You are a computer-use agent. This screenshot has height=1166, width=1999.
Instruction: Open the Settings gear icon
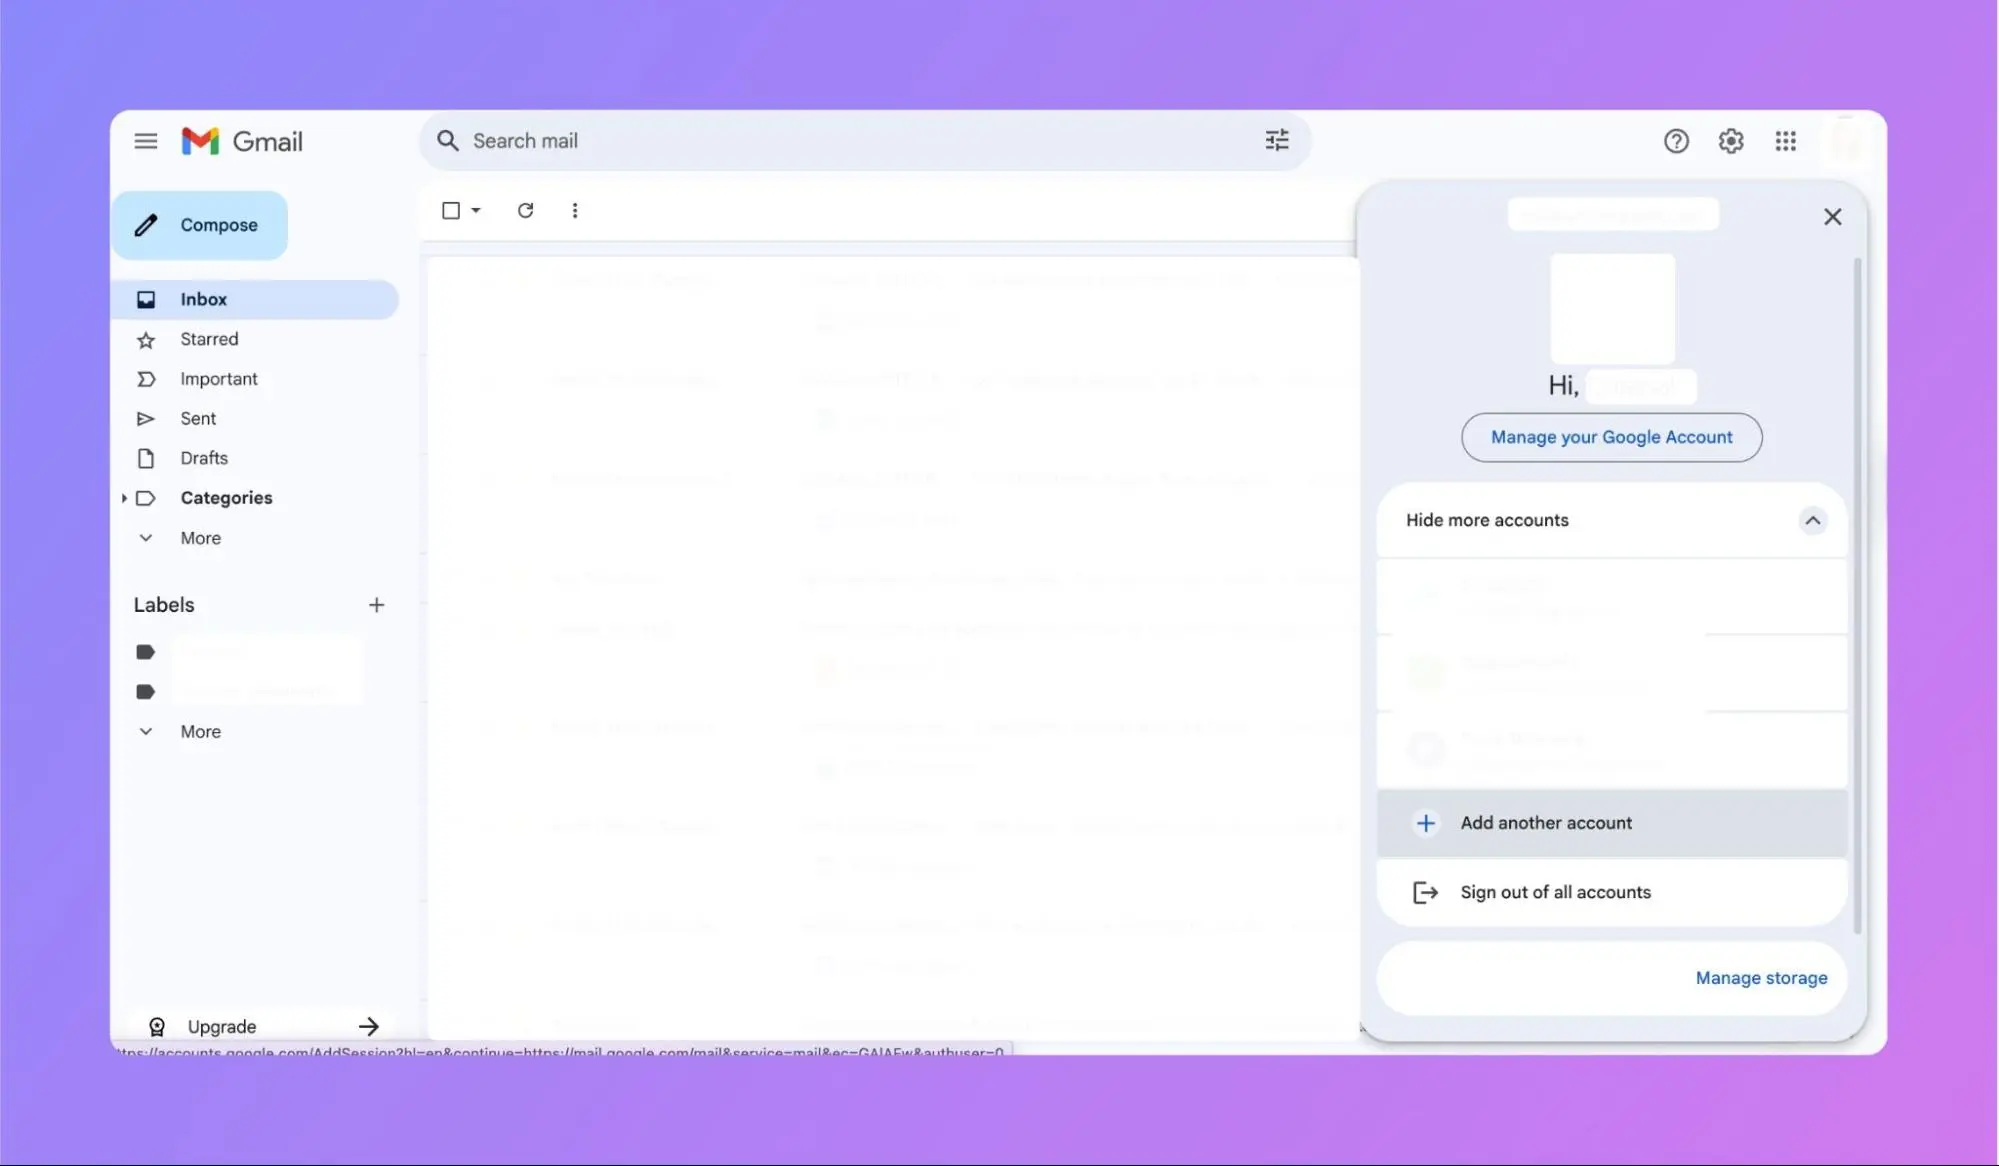pos(1731,140)
